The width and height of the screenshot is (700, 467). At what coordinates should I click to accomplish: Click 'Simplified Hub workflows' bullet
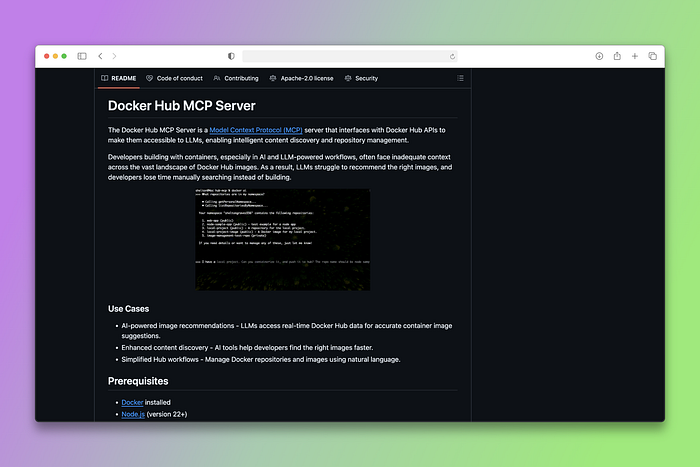pos(261,359)
